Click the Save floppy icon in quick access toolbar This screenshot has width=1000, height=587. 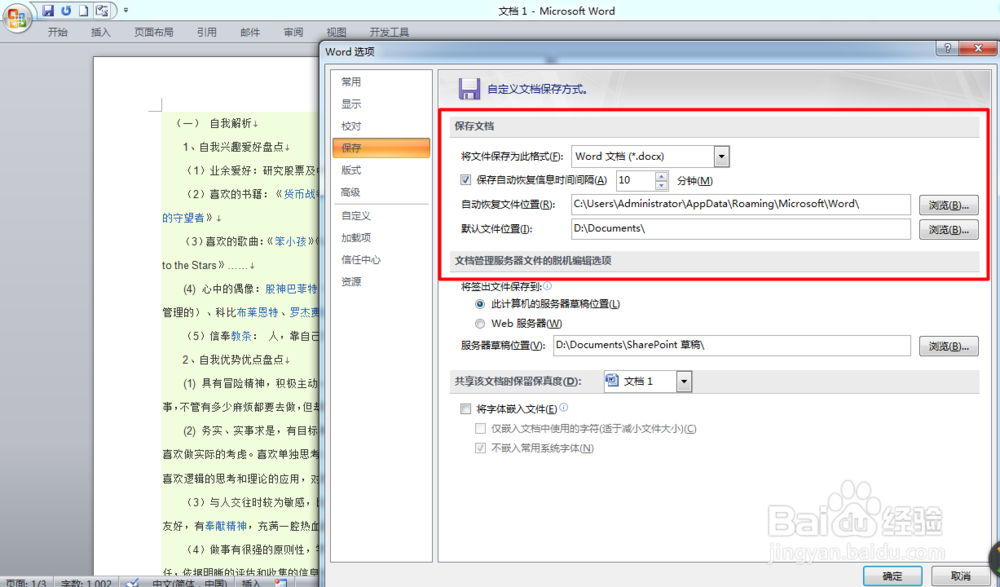click(48, 10)
